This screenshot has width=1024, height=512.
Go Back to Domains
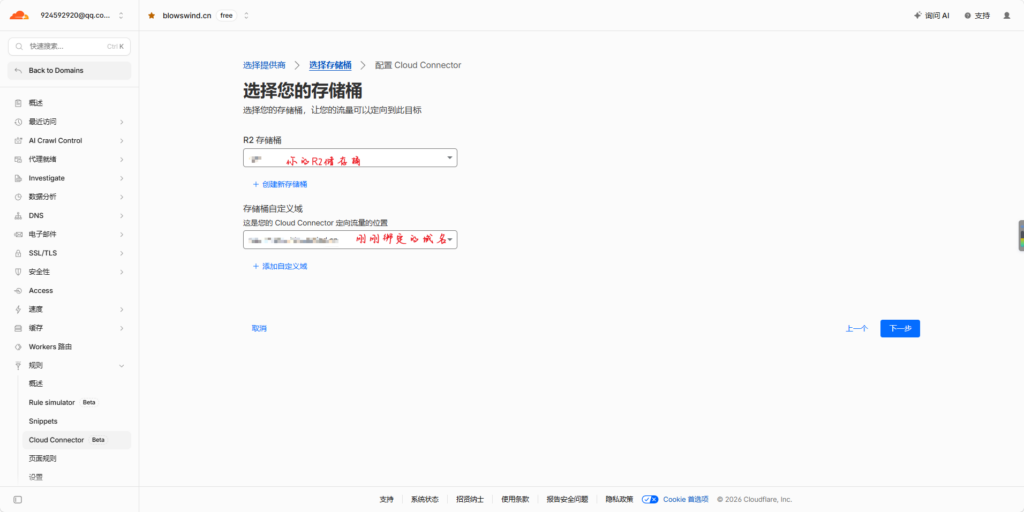[x=69, y=71]
